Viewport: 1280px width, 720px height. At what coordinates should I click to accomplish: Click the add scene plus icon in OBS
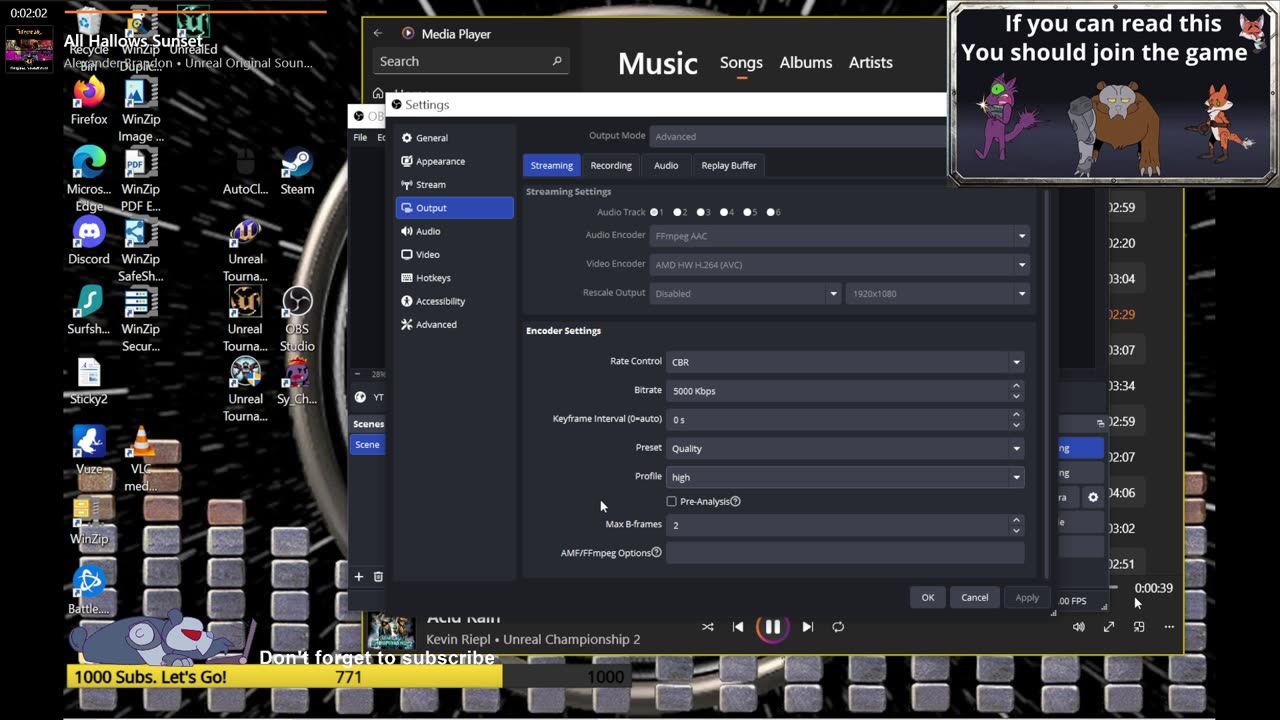pyautogui.click(x=358, y=576)
